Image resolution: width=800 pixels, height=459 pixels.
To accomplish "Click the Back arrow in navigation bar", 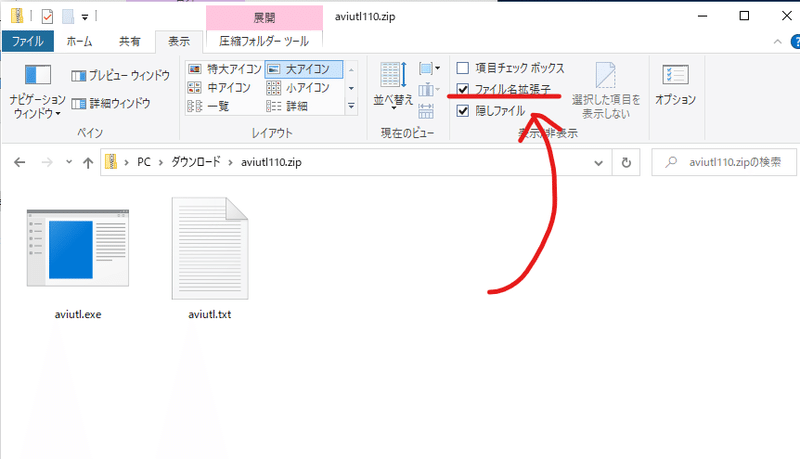I will point(19,163).
